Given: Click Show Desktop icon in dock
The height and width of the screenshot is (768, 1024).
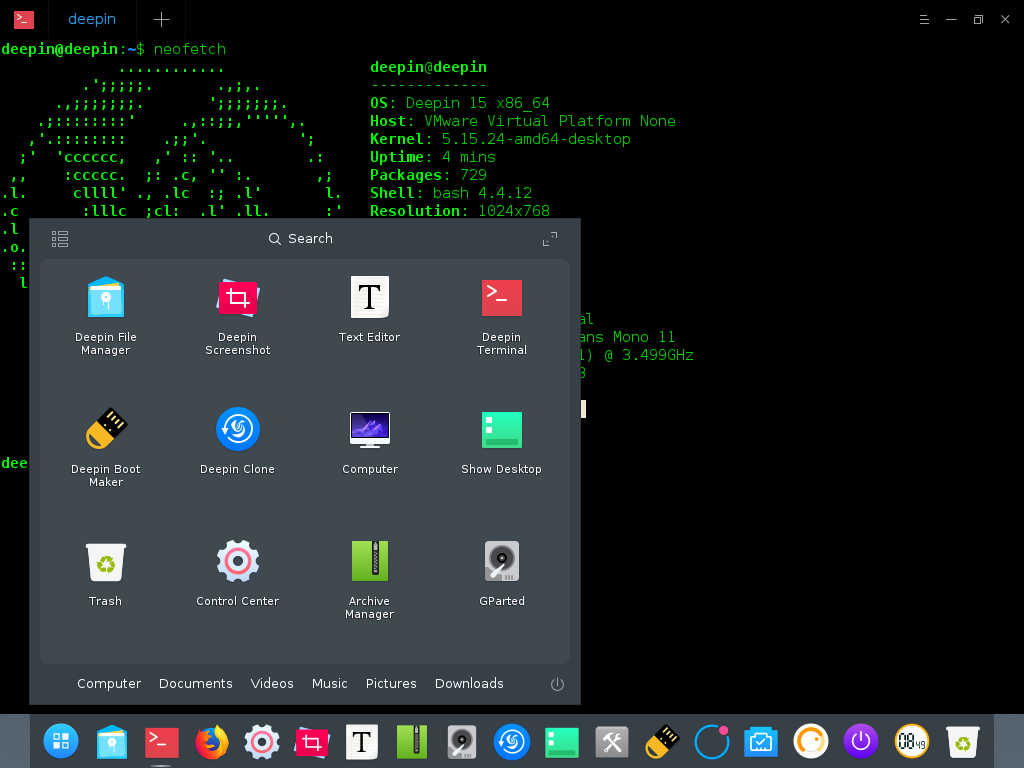Looking at the screenshot, I should [x=562, y=743].
